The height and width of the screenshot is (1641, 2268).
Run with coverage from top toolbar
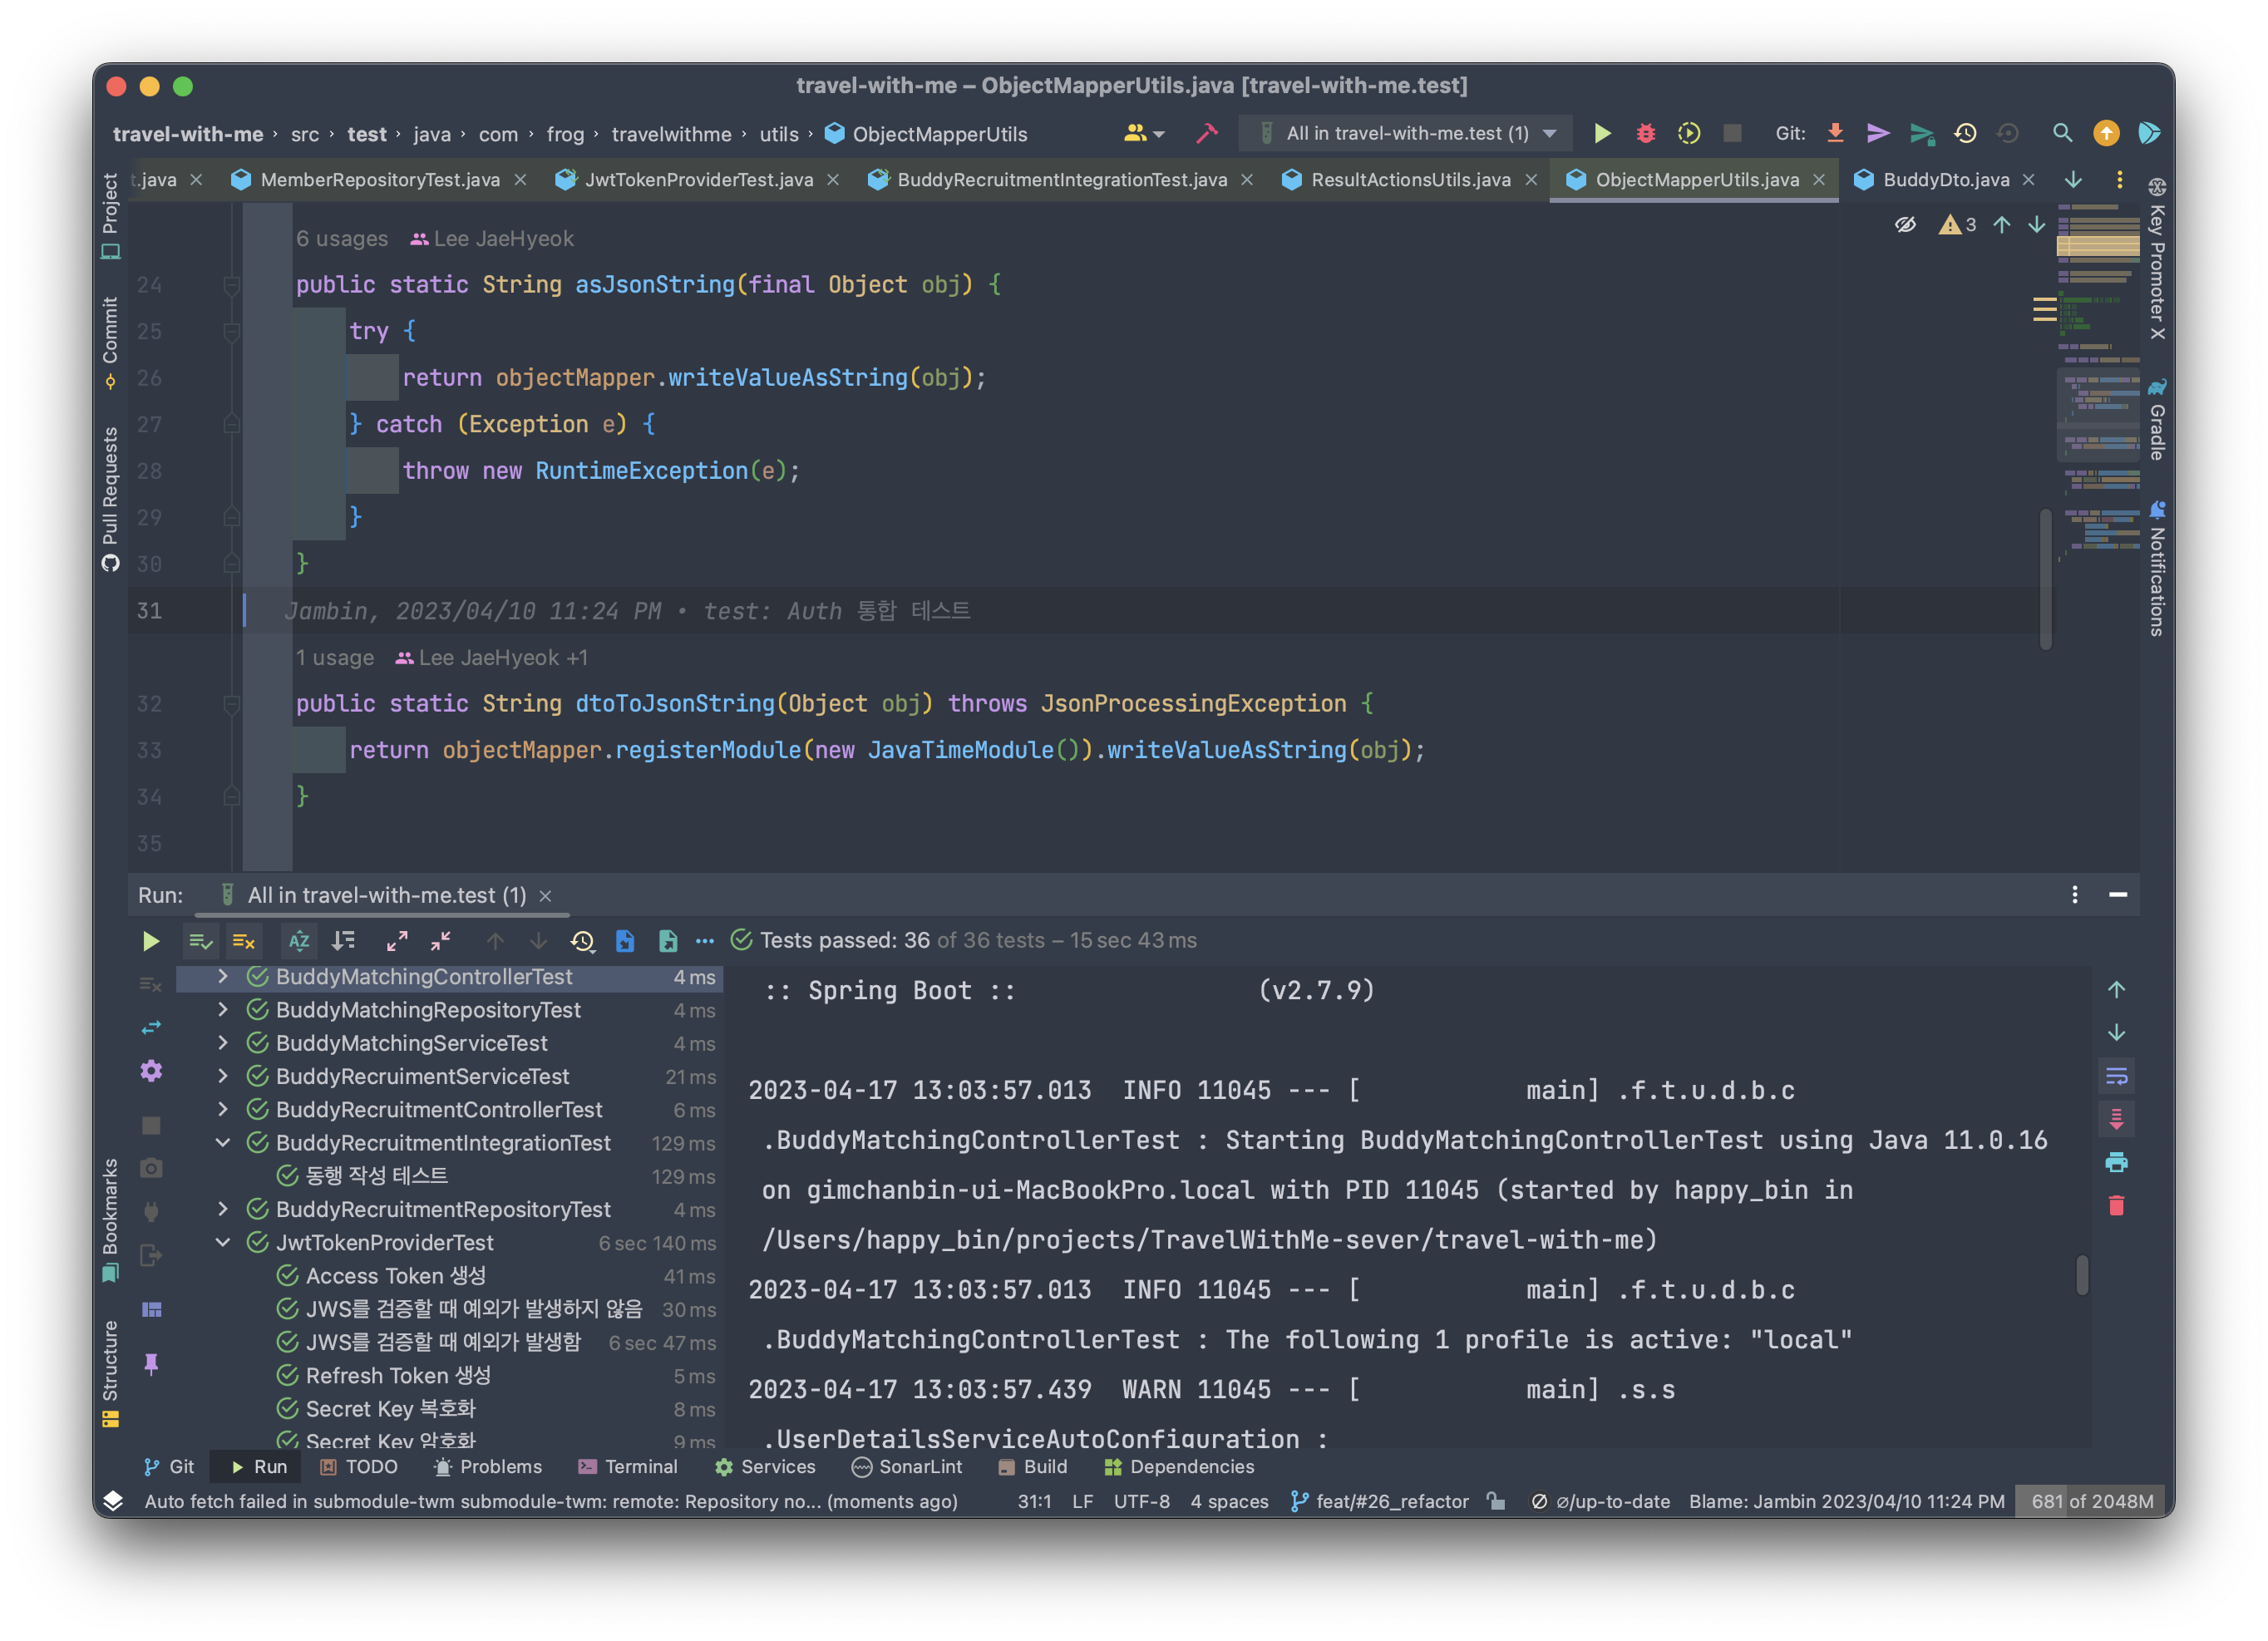(1688, 133)
